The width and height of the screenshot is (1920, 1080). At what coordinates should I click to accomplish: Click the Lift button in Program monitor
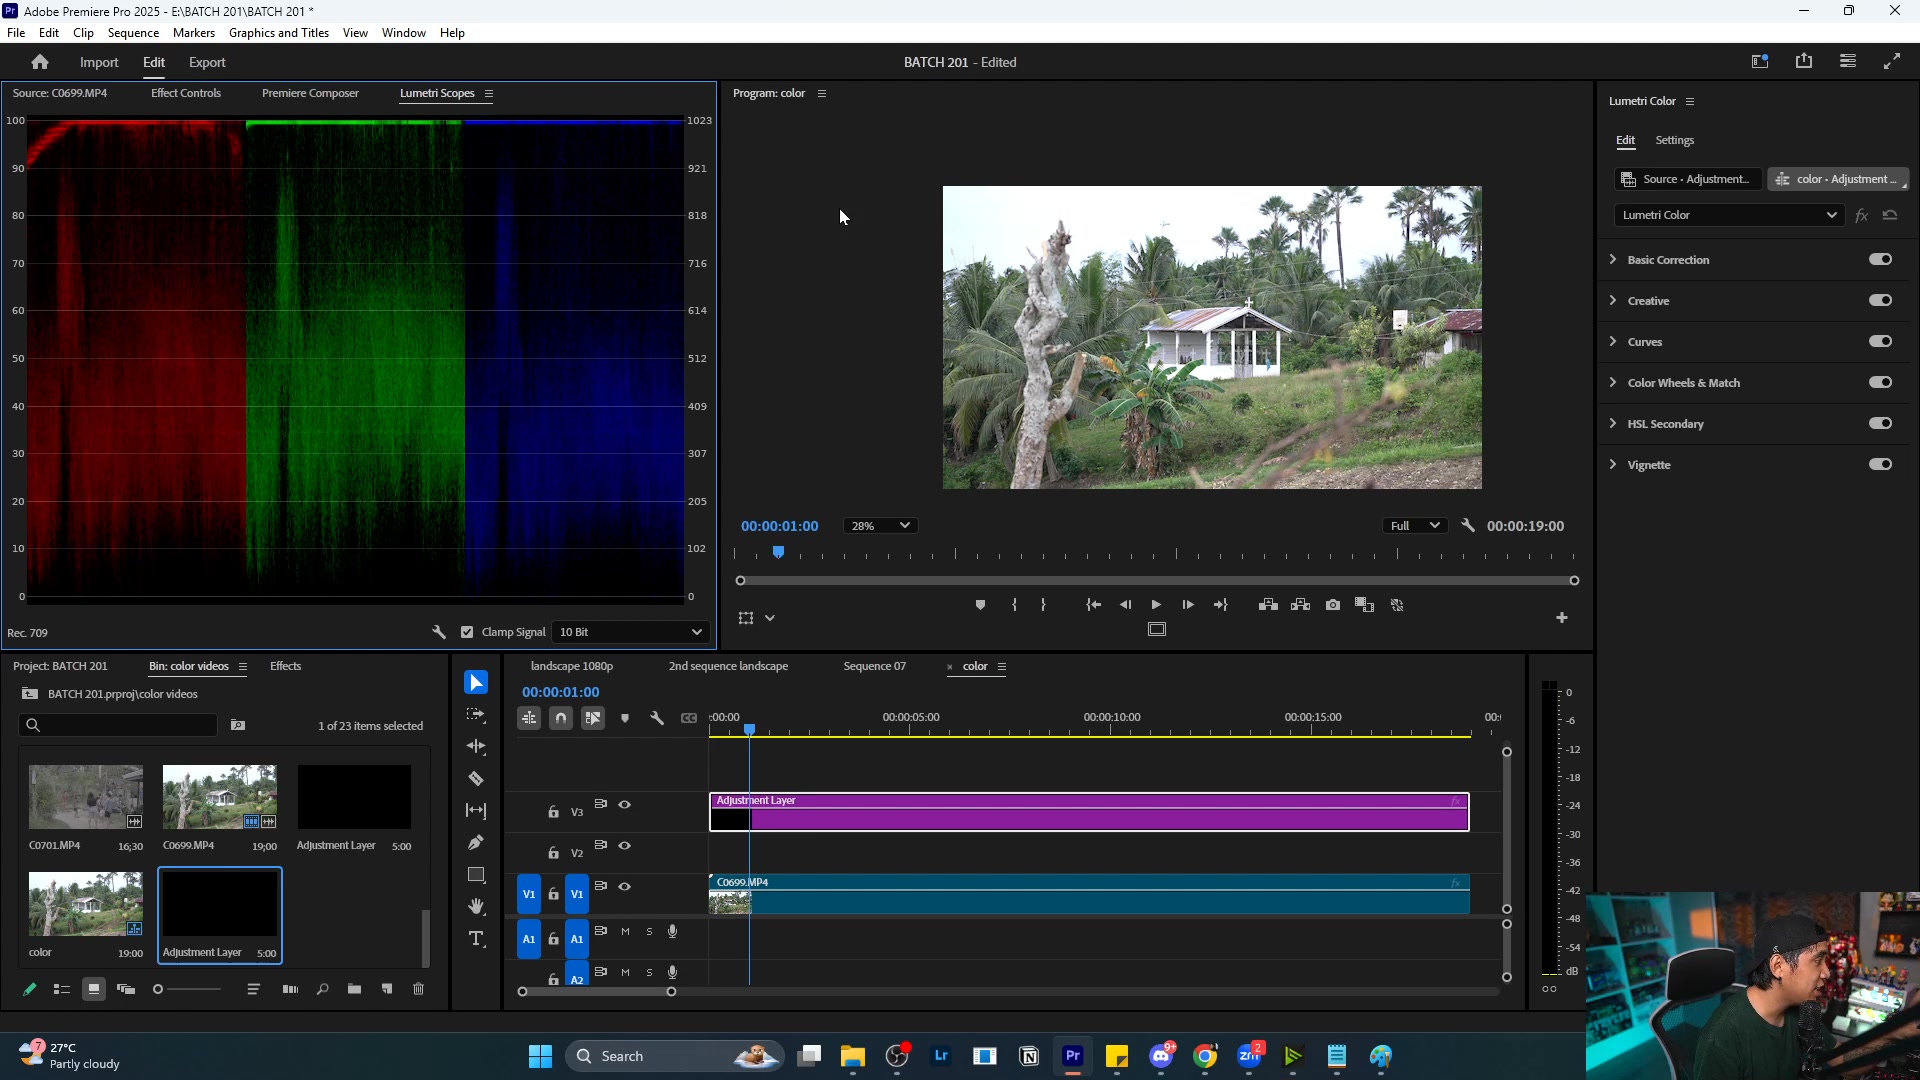pos(1268,605)
